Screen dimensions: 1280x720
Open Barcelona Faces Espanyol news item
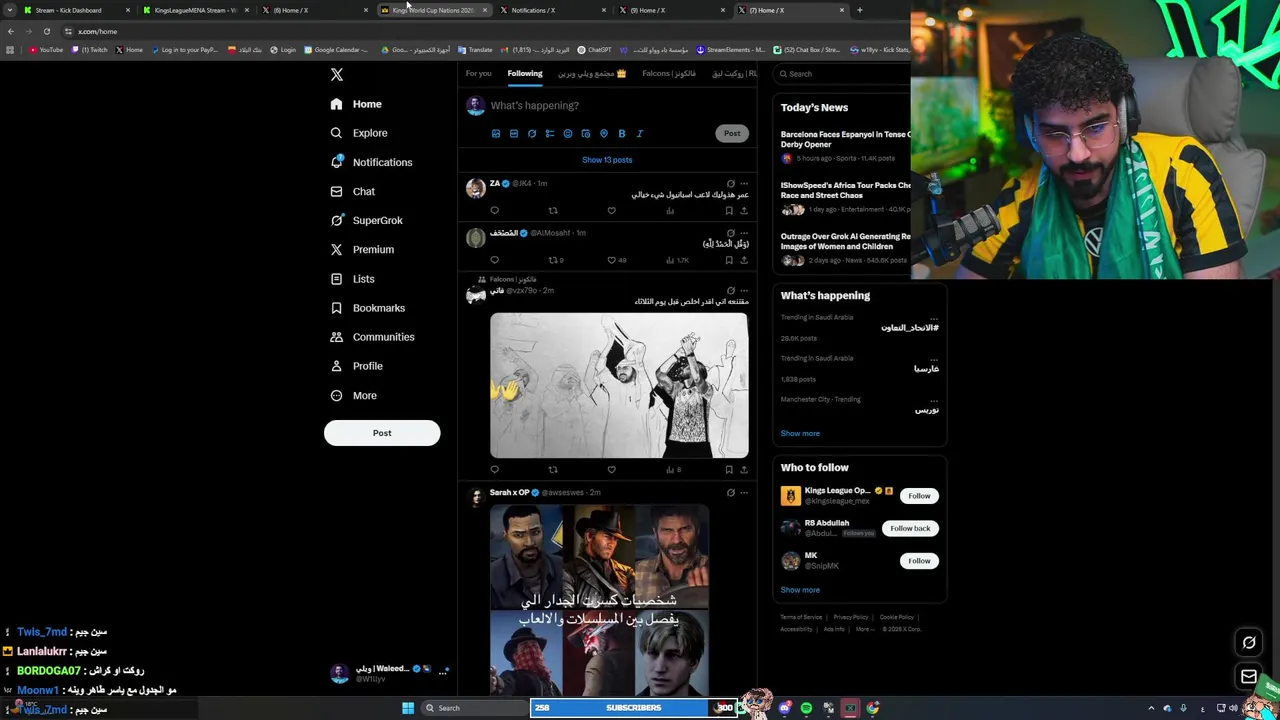(846, 139)
